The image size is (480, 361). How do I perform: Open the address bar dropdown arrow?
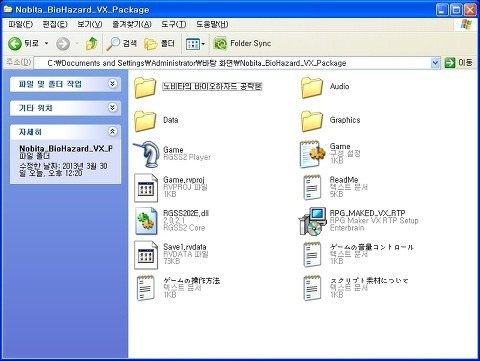coord(435,63)
